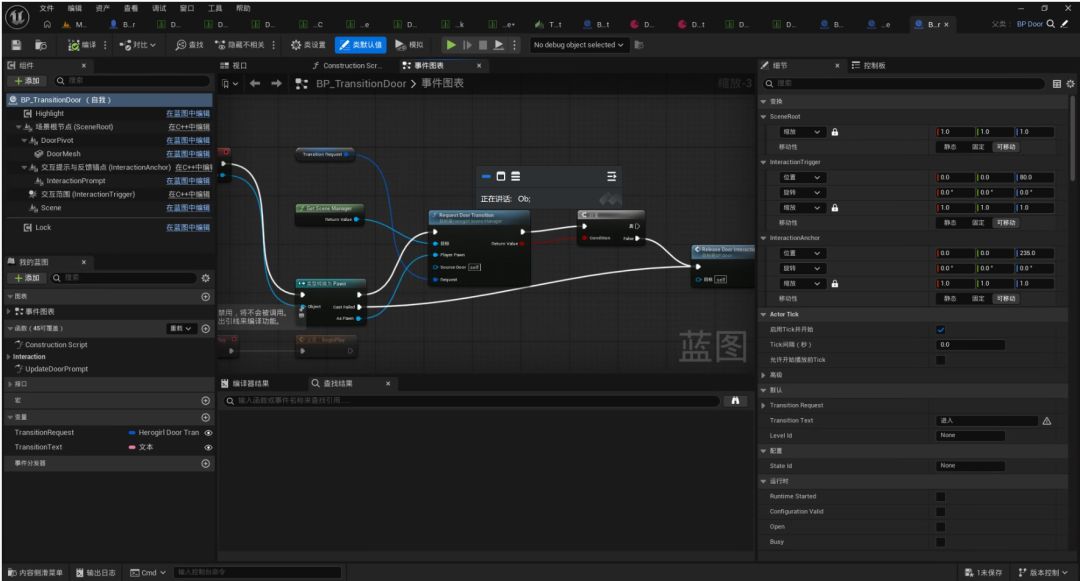Expand the Interaction function category

pyautogui.click(x=8, y=357)
